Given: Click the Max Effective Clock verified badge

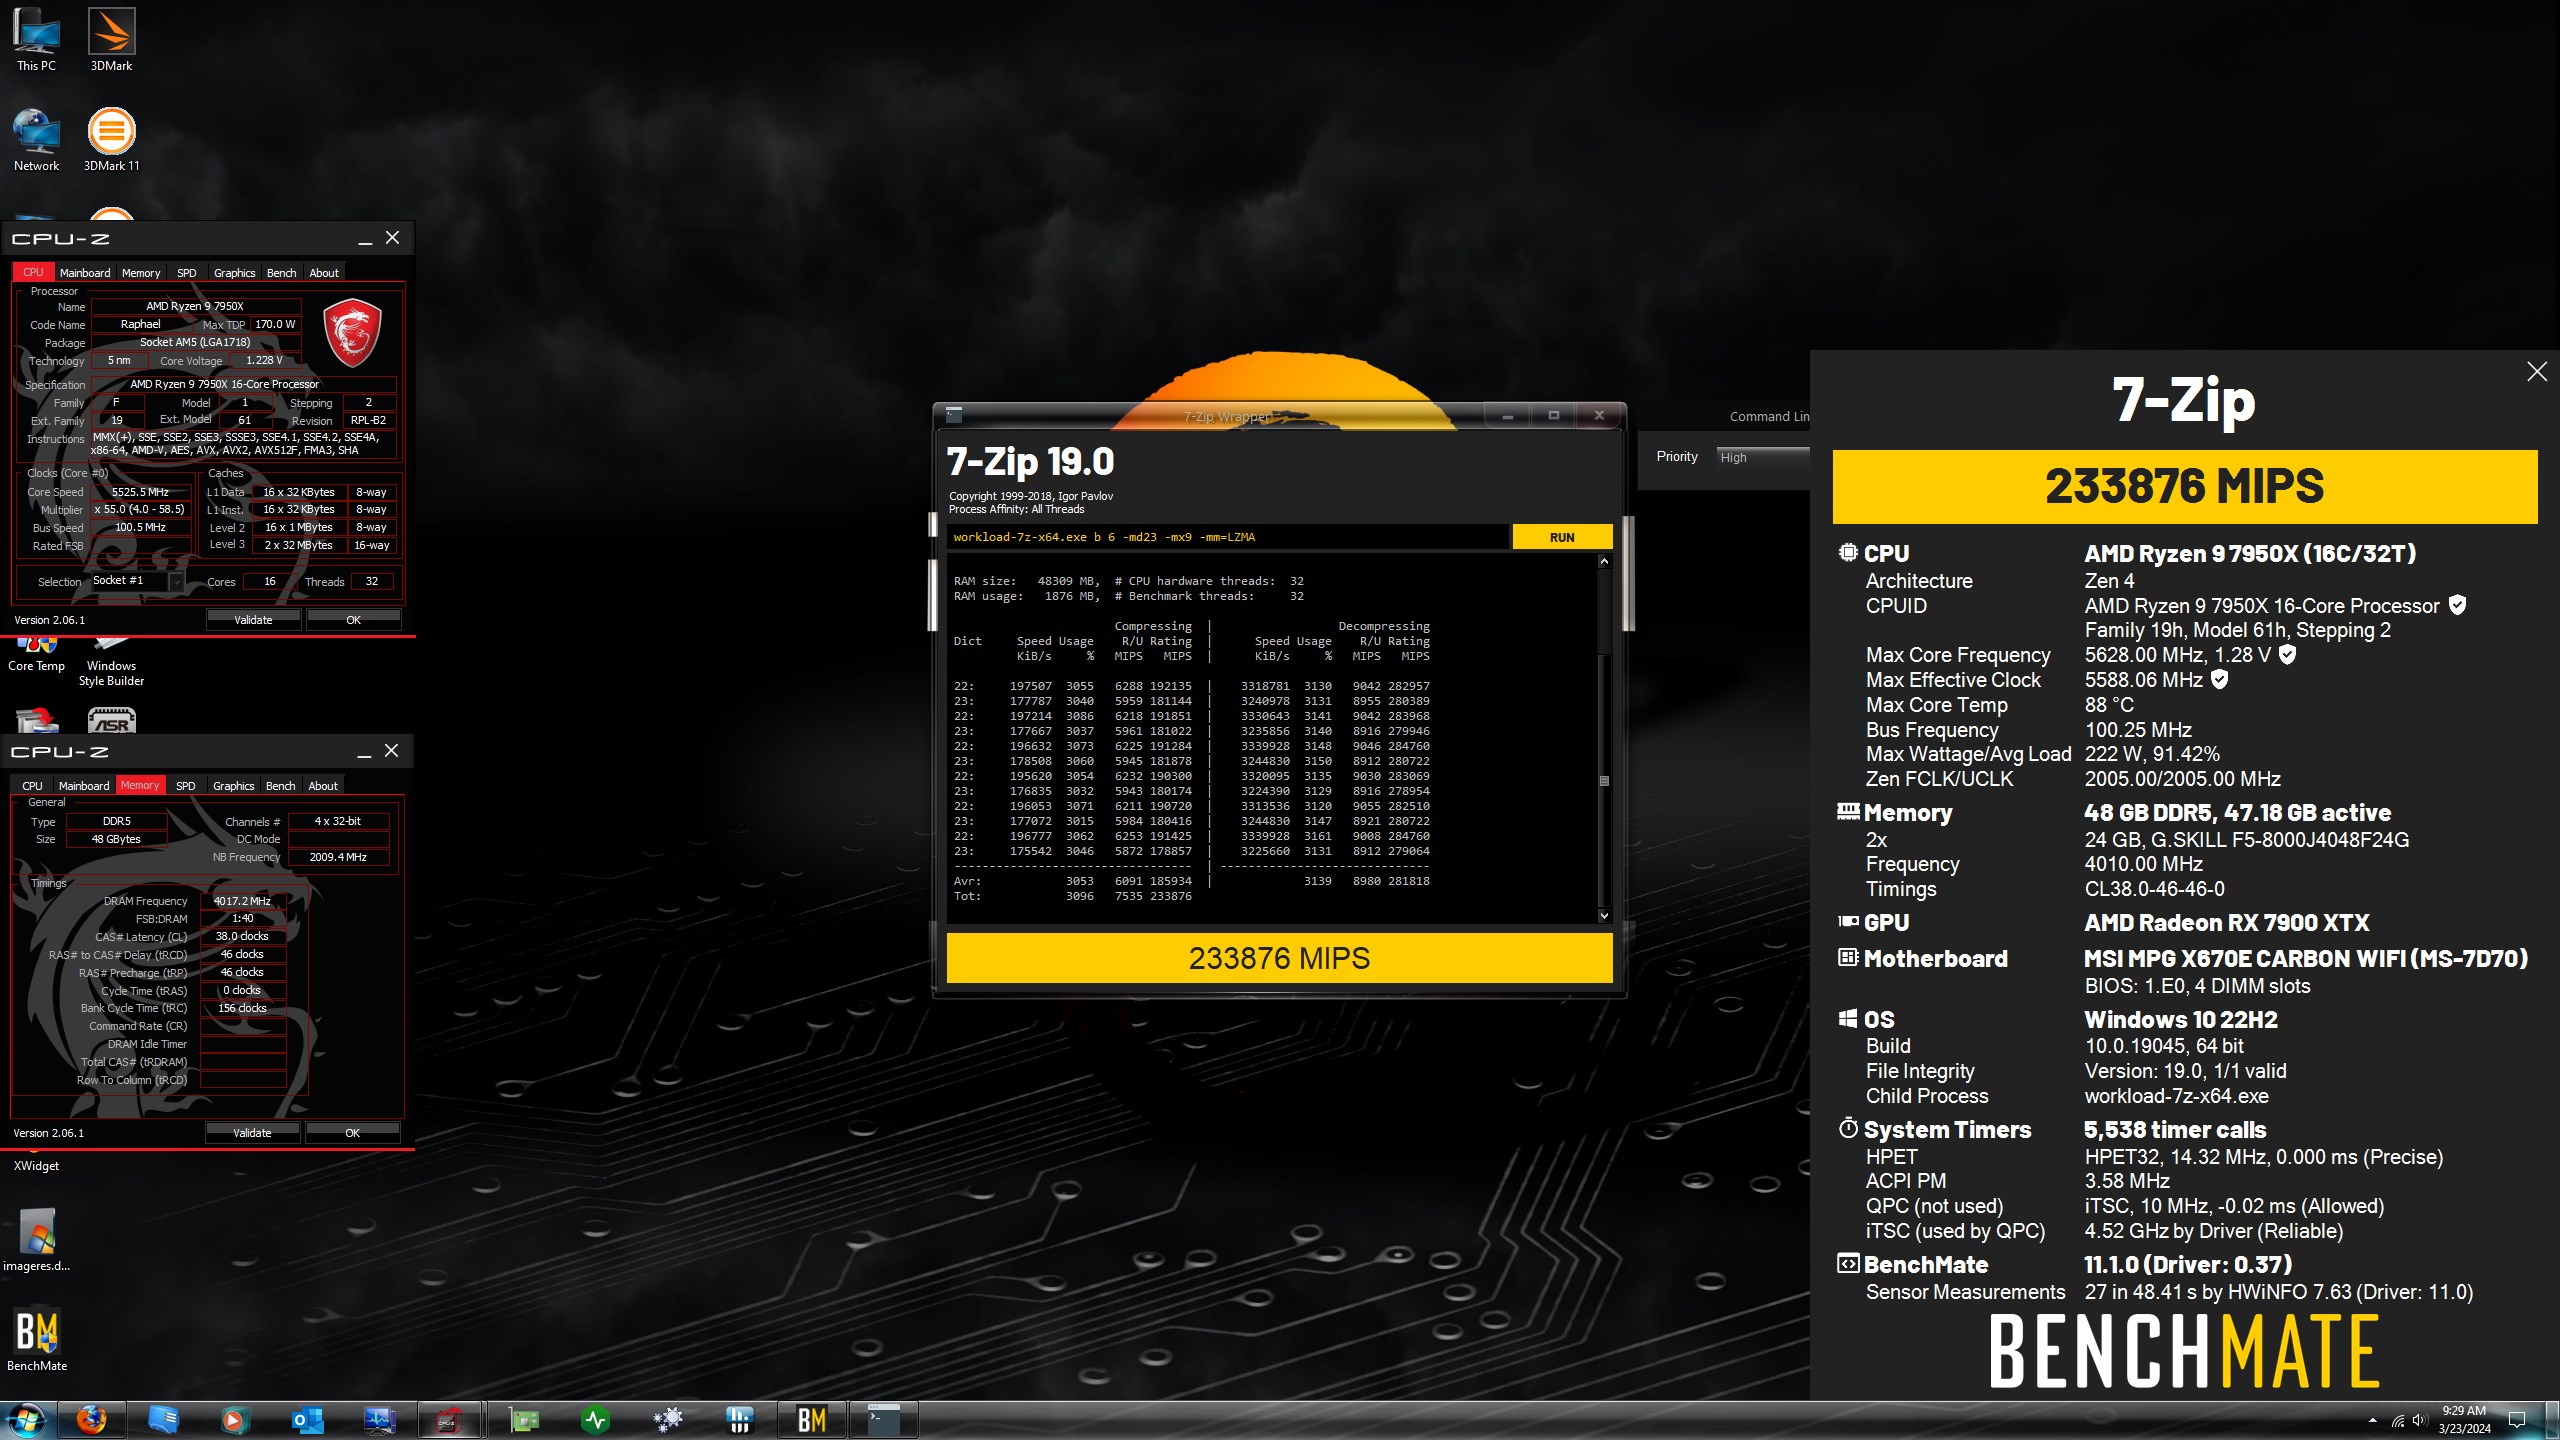Looking at the screenshot, I should 2219,679.
